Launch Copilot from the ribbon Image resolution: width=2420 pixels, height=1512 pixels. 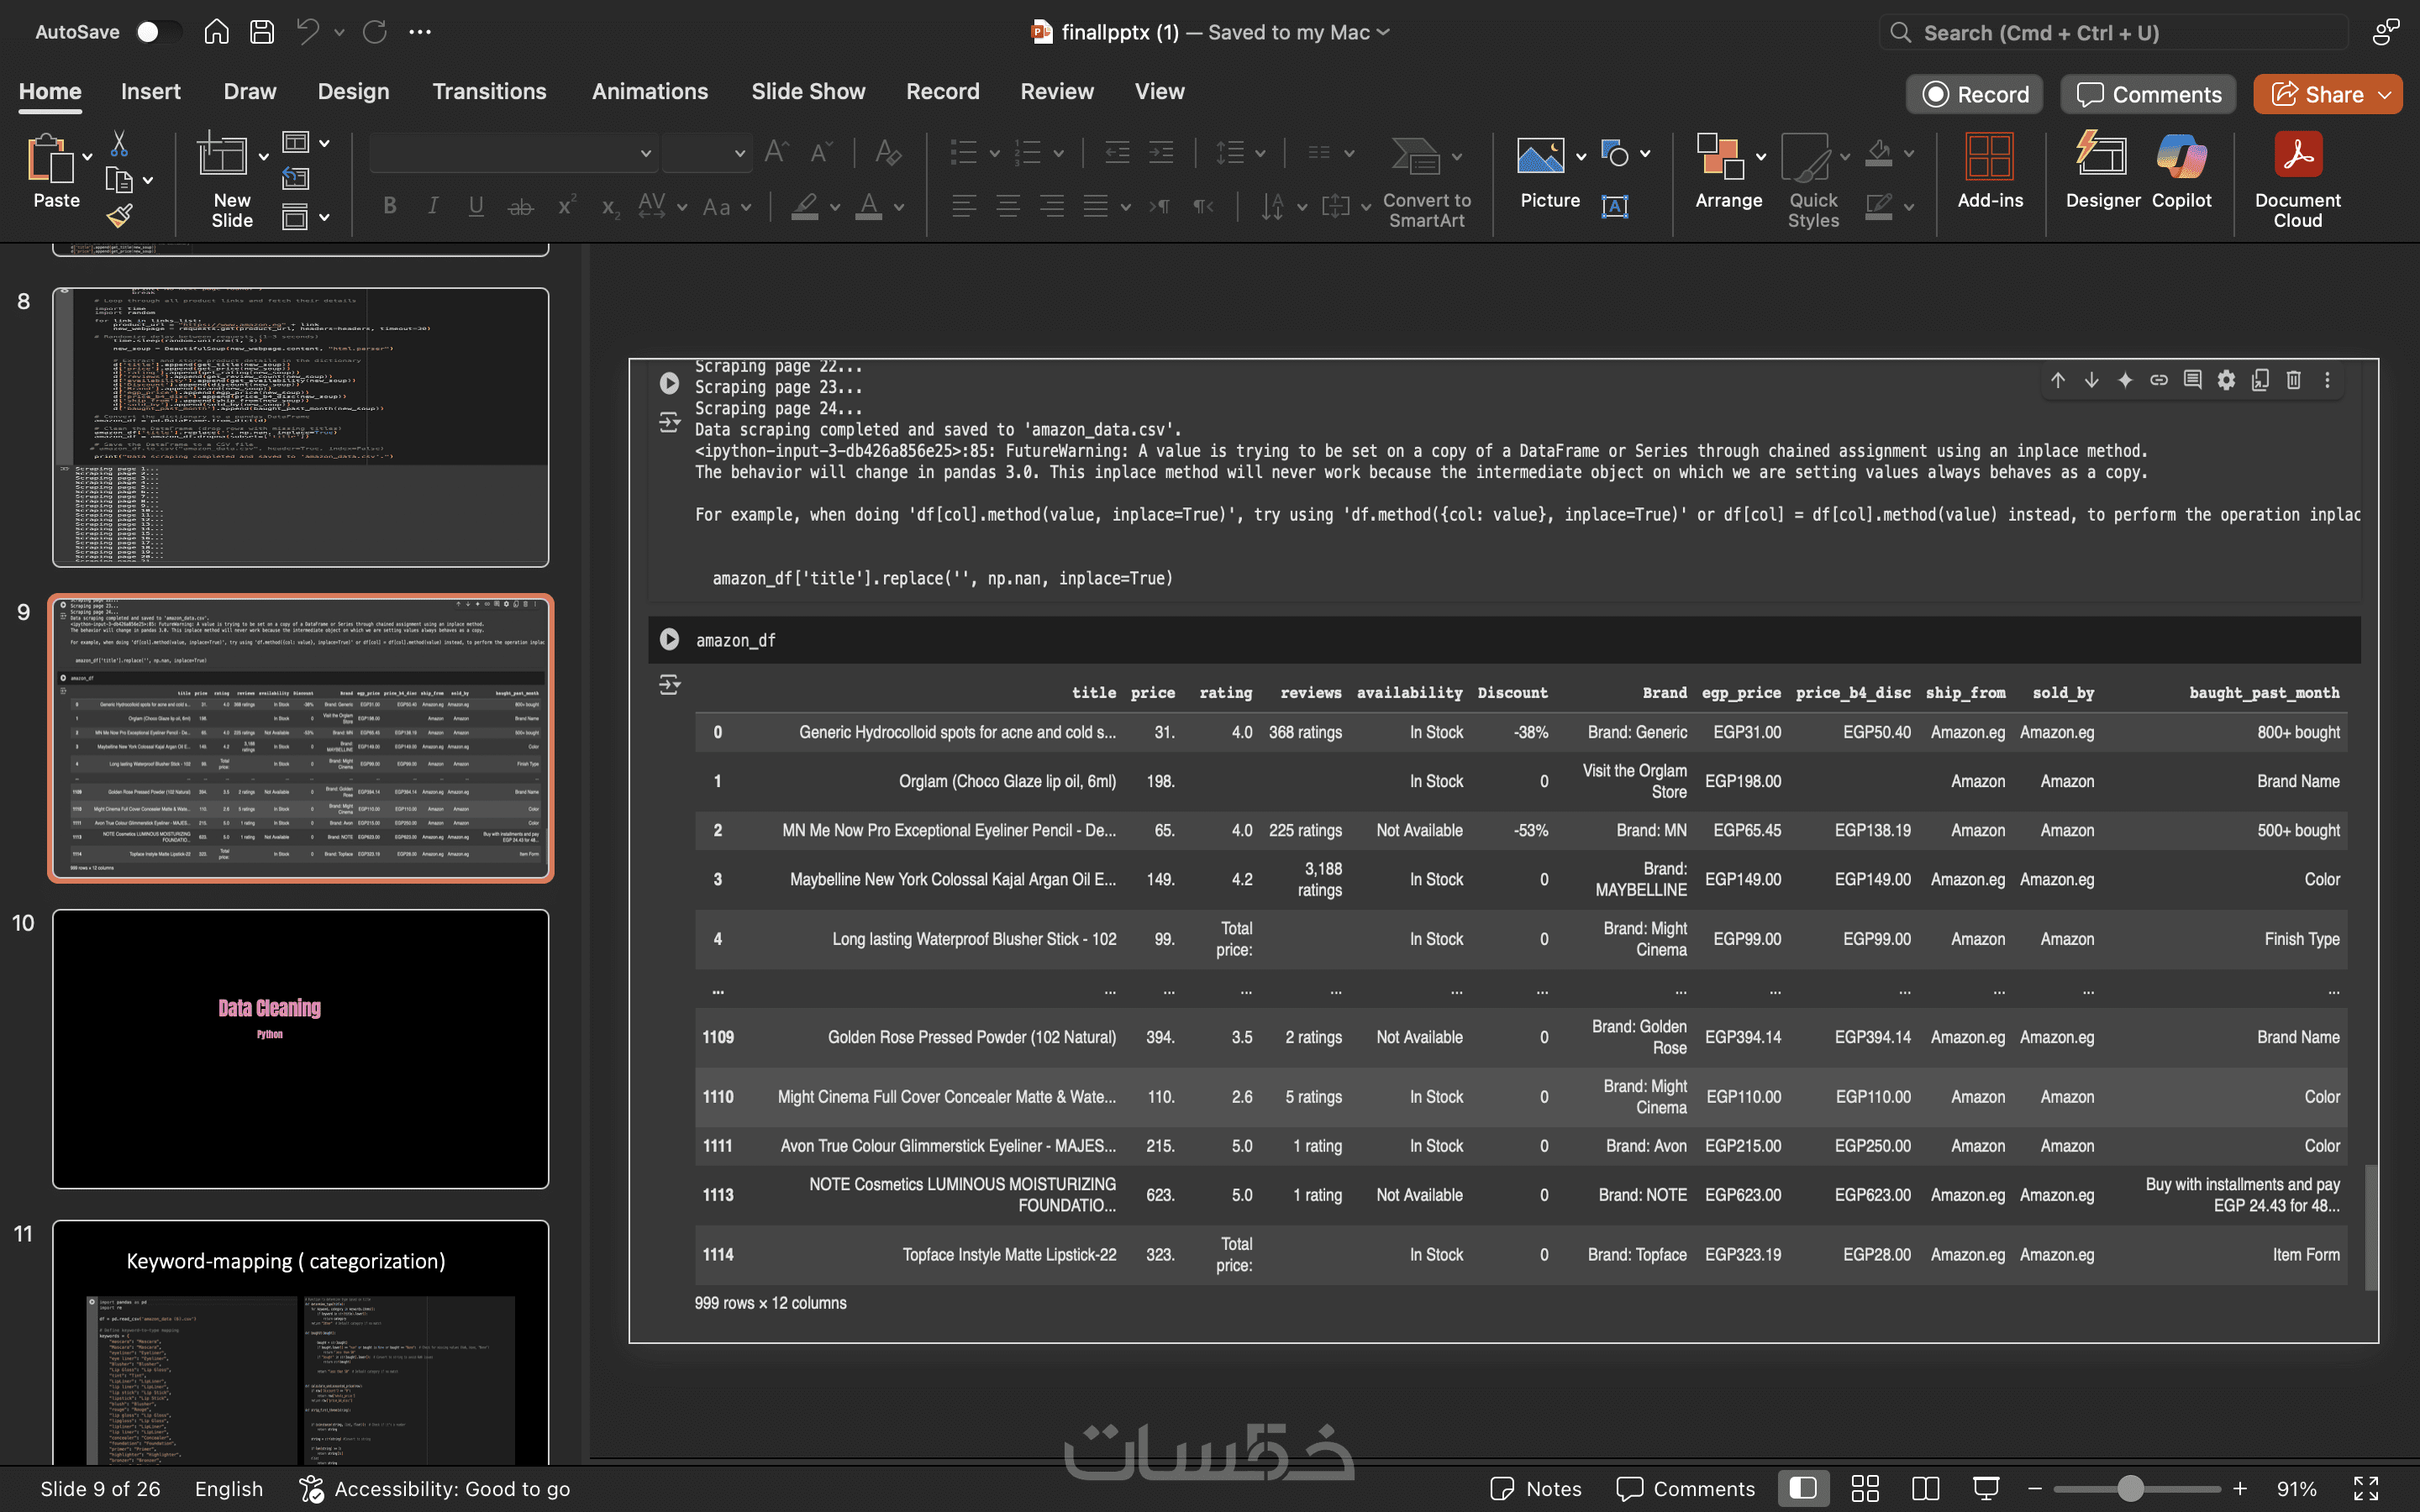[x=2181, y=158]
